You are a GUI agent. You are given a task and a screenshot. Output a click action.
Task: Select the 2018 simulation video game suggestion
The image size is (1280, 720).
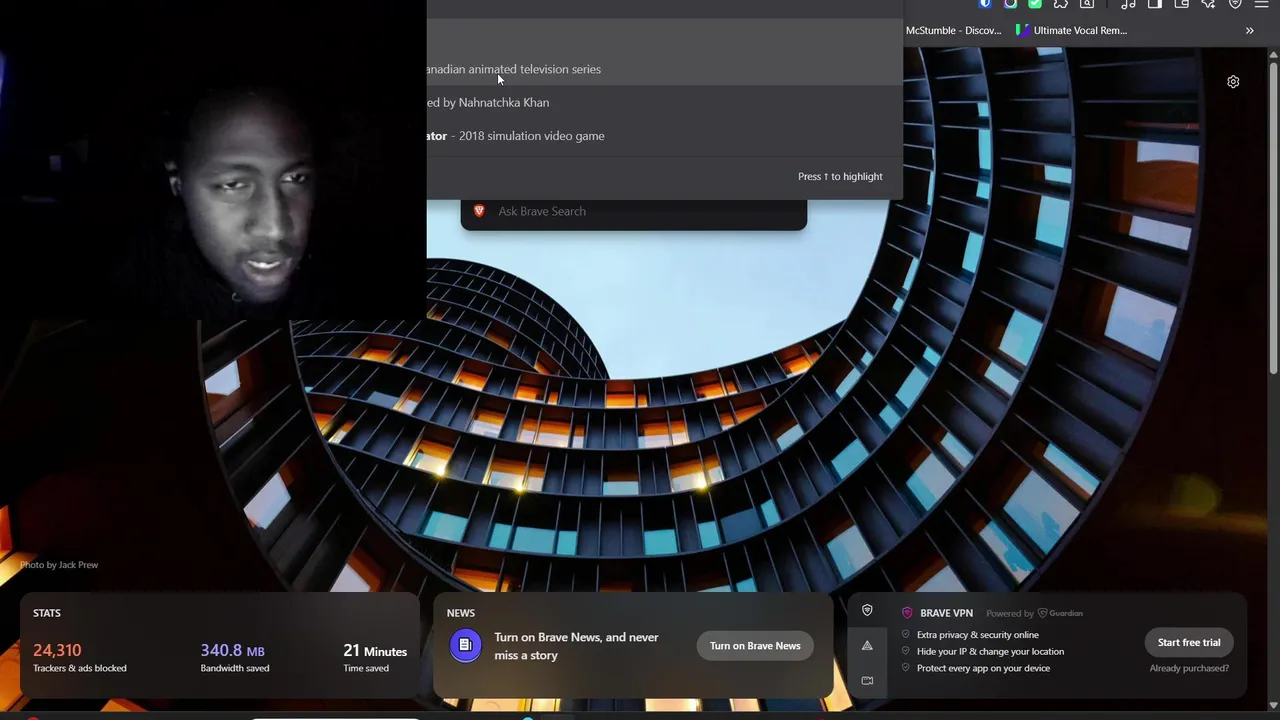[x=664, y=135]
